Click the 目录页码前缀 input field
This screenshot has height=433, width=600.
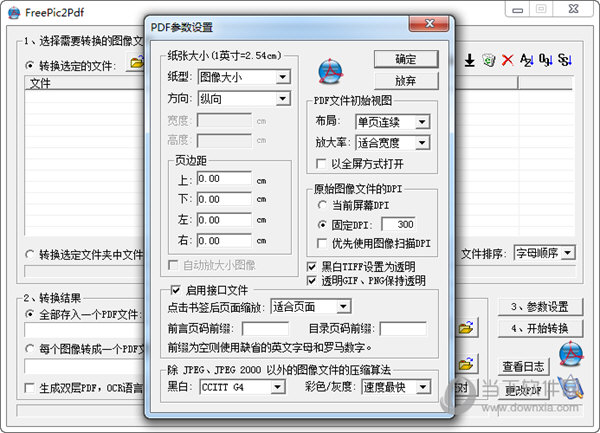click(x=403, y=329)
